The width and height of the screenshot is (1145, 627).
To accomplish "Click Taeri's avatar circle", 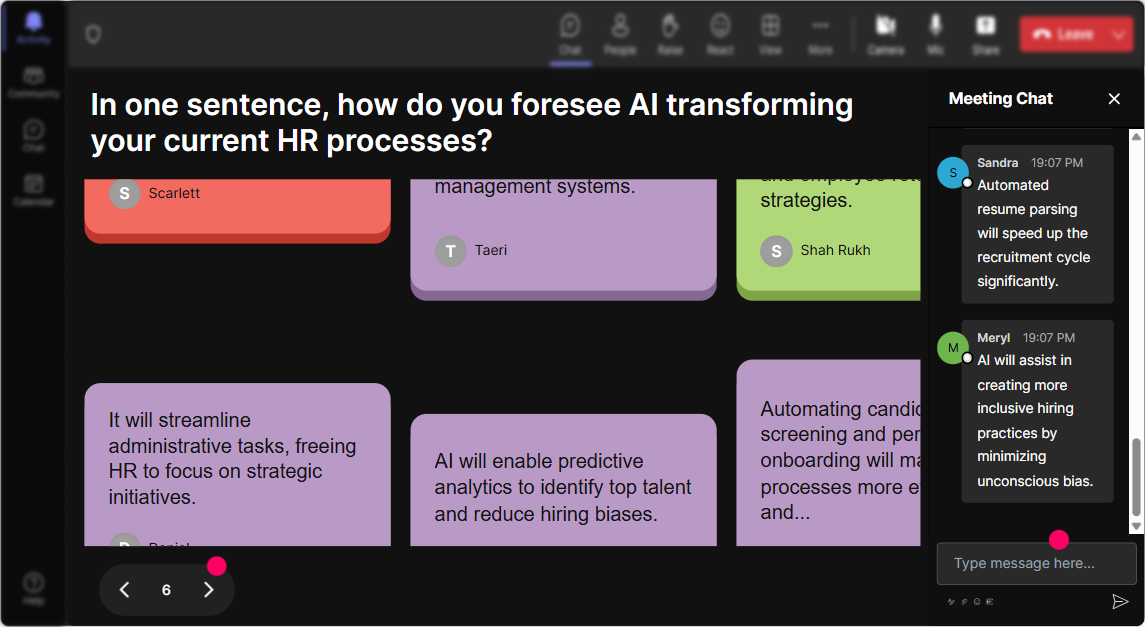I will 451,251.
